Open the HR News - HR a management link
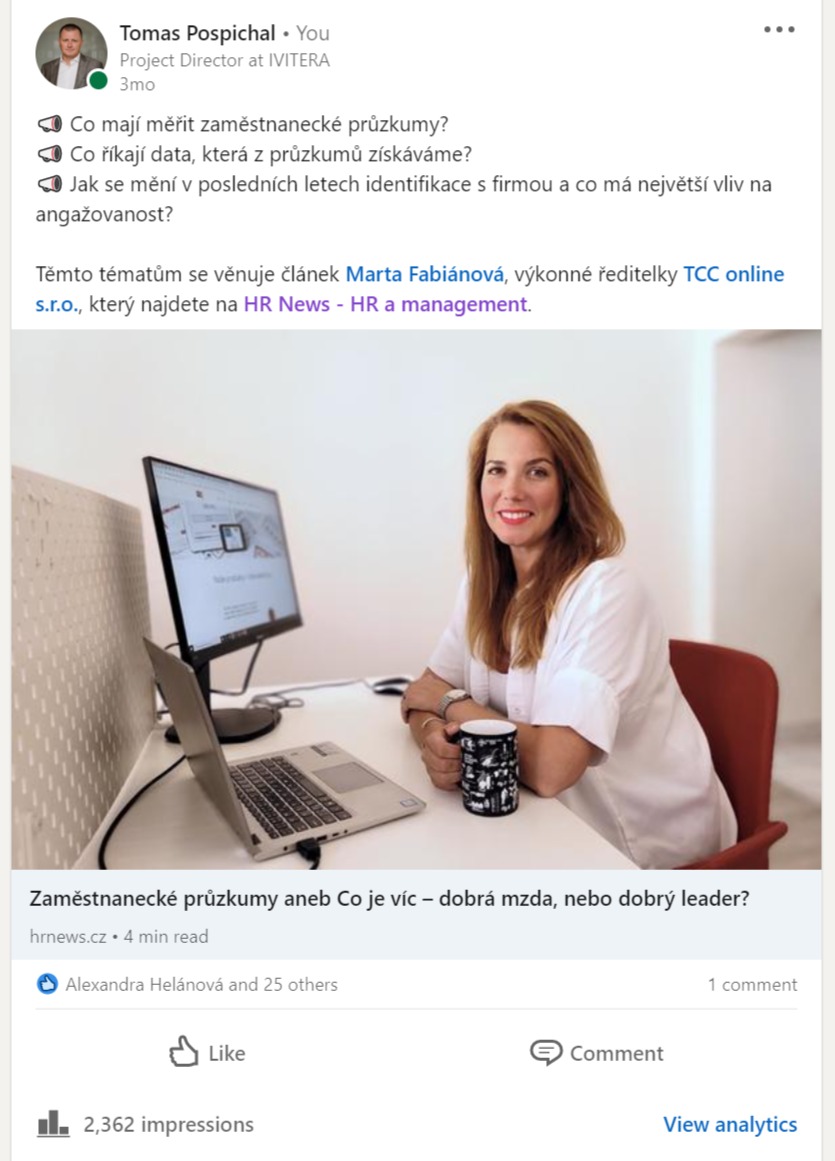This screenshot has width=835, height=1161. 386,304
